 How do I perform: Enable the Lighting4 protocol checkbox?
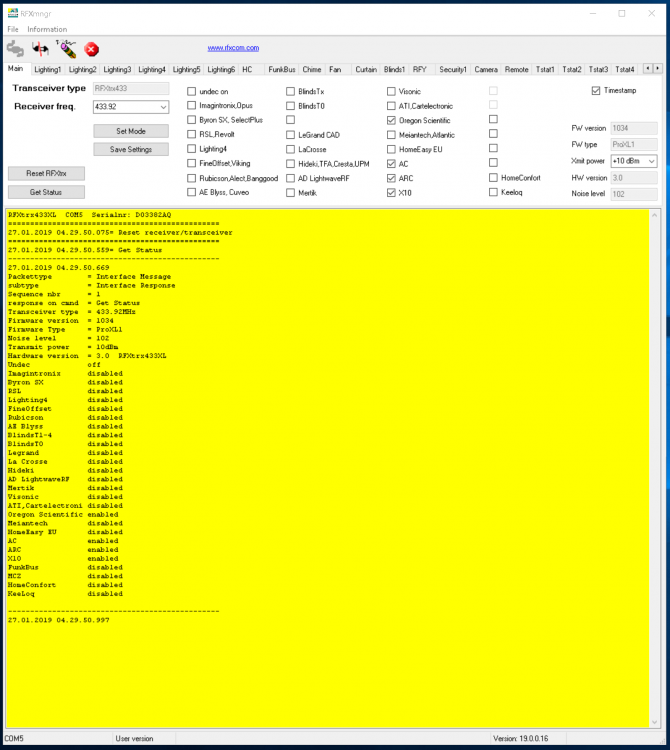pyautogui.click(x=192, y=148)
